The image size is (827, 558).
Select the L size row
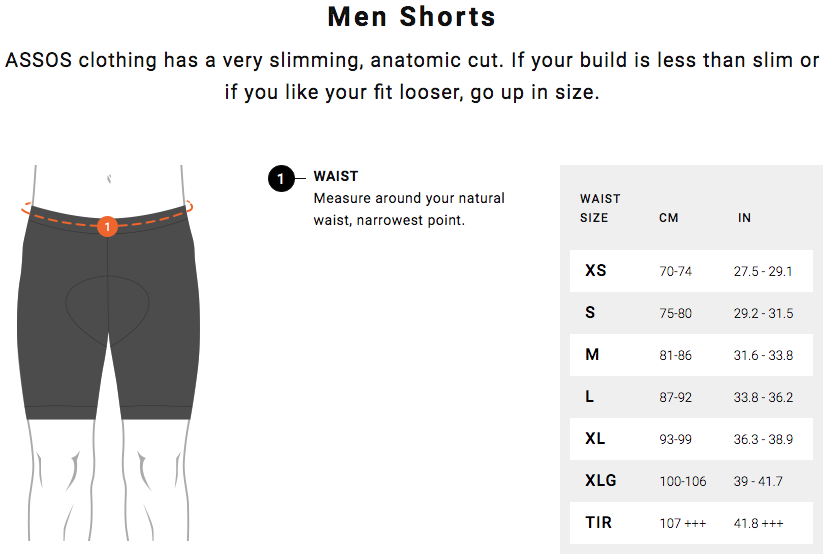[x=691, y=397]
